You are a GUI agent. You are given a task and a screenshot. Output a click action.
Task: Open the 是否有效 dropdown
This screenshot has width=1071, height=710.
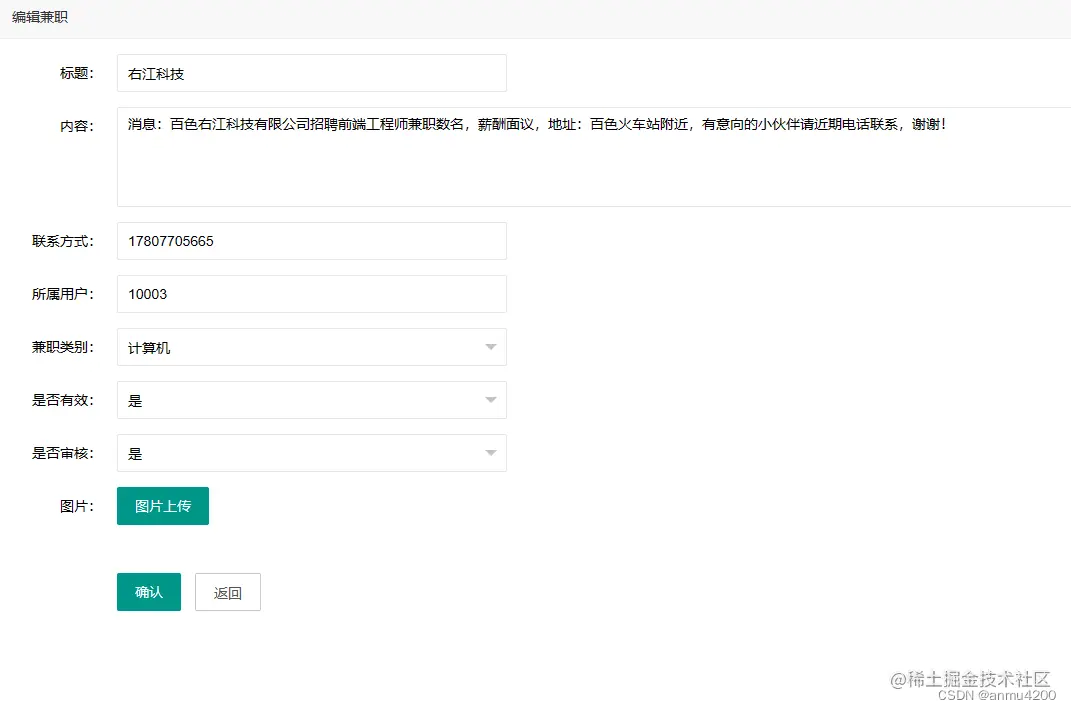tap(311, 400)
